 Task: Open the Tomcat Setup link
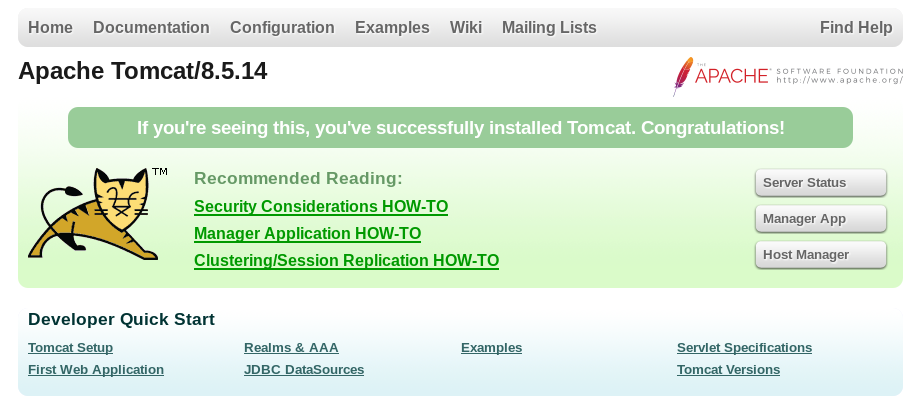(70, 348)
